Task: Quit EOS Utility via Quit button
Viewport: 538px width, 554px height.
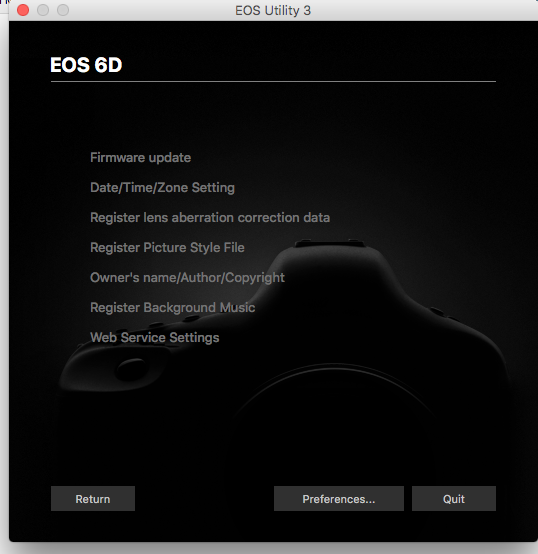Action: pyautogui.click(x=454, y=499)
